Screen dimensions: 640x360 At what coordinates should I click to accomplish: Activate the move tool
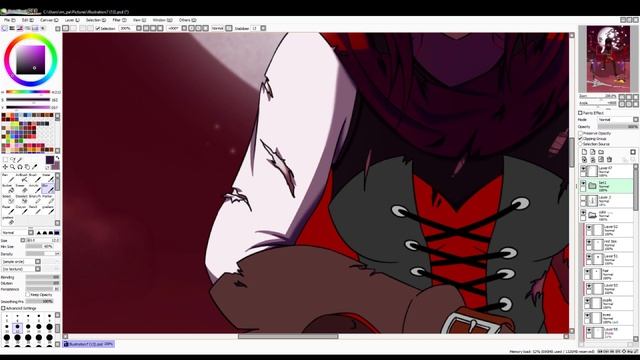[x=5, y=167]
